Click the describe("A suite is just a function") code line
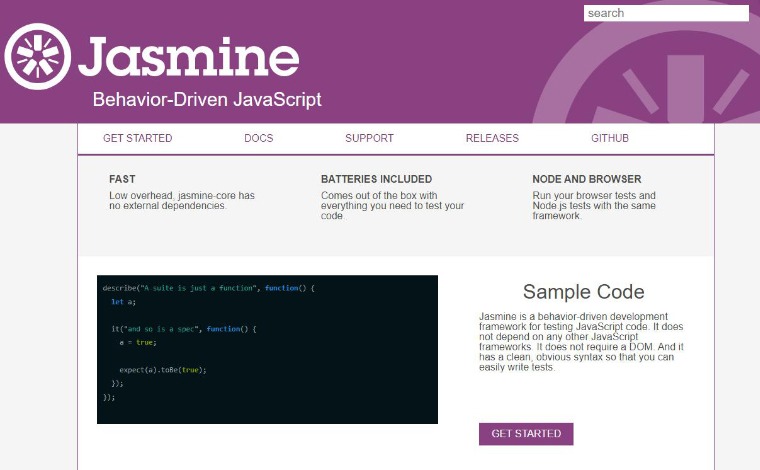Image resolution: width=760 pixels, height=470 pixels. pyautogui.click(x=208, y=288)
